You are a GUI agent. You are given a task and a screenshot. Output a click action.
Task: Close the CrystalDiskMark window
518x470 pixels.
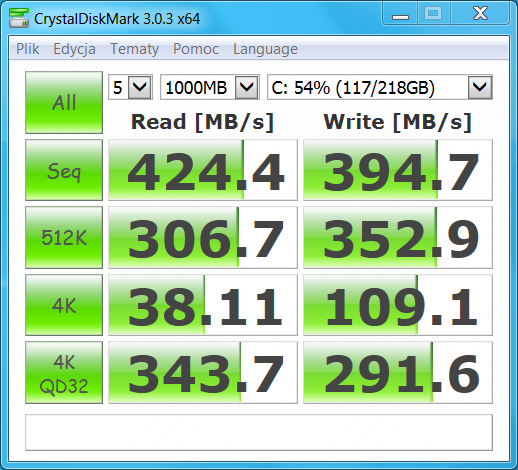[x=480, y=14]
